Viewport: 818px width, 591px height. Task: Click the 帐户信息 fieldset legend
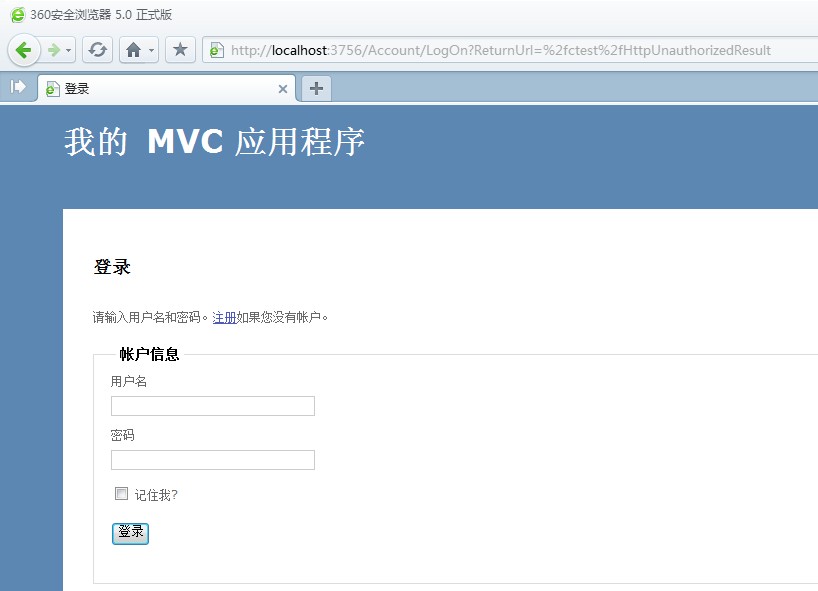149,354
